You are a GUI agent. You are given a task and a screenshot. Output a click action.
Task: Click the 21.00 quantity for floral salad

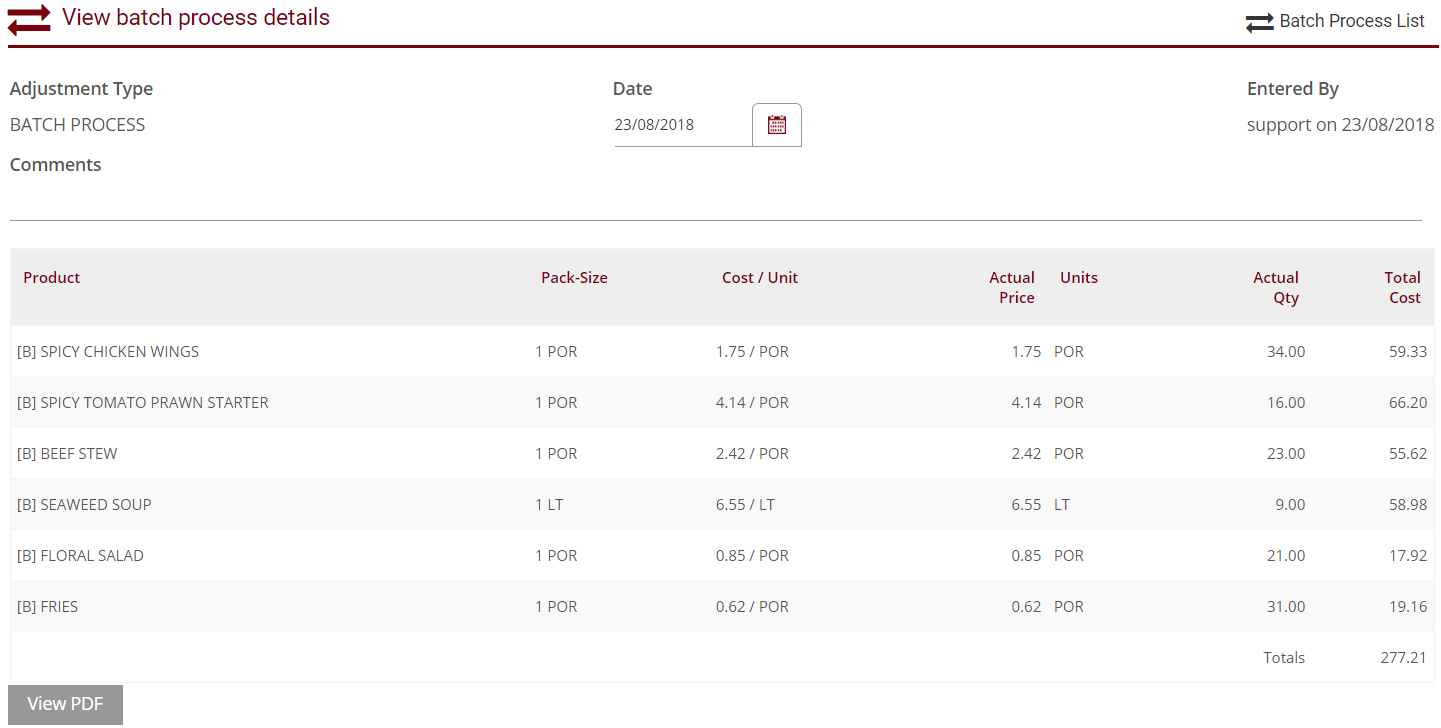[x=1287, y=555]
